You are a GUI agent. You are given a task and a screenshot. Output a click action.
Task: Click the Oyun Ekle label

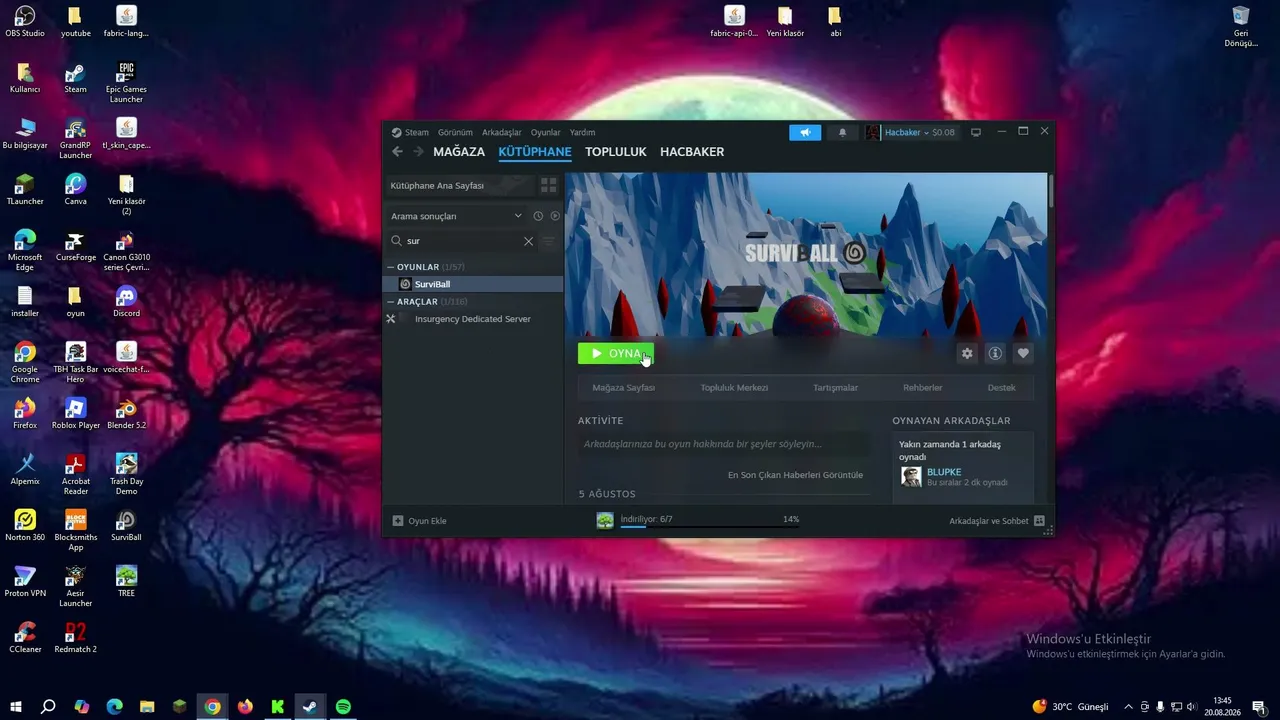[x=427, y=521]
